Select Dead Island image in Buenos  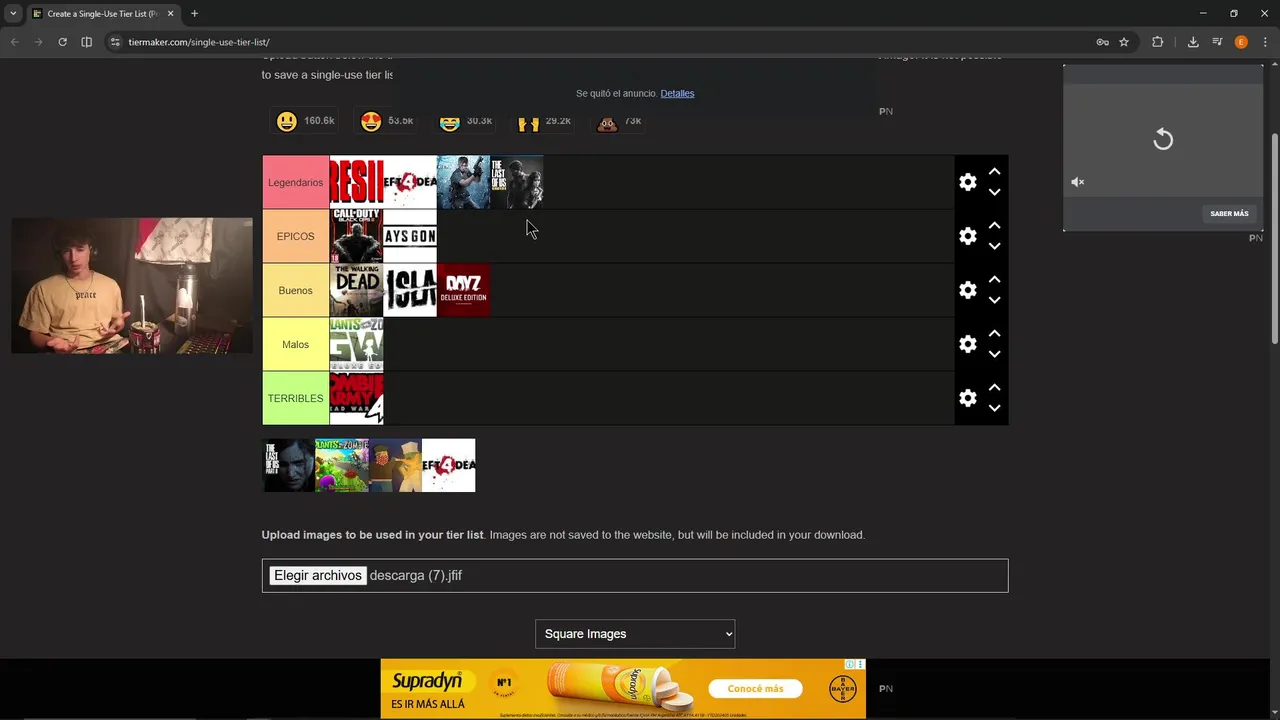point(410,290)
